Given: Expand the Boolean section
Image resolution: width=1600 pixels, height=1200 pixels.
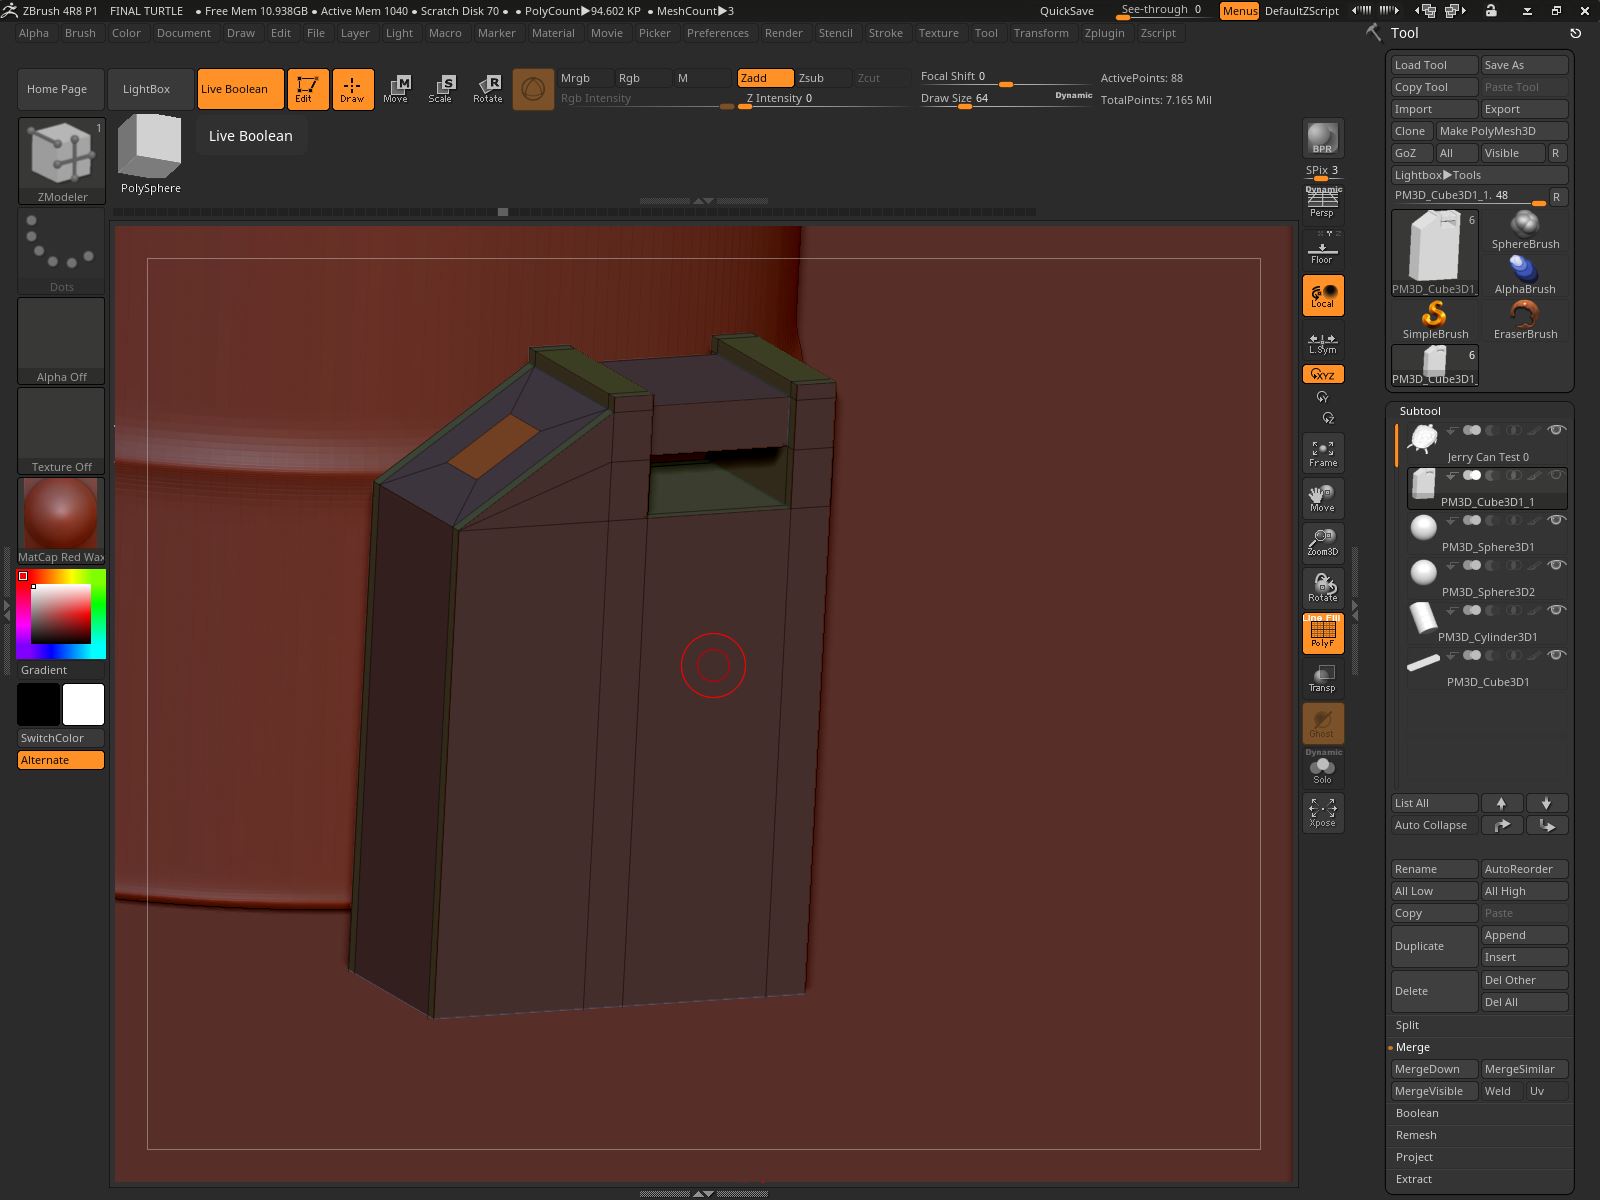Looking at the screenshot, I should 1417,1113.
